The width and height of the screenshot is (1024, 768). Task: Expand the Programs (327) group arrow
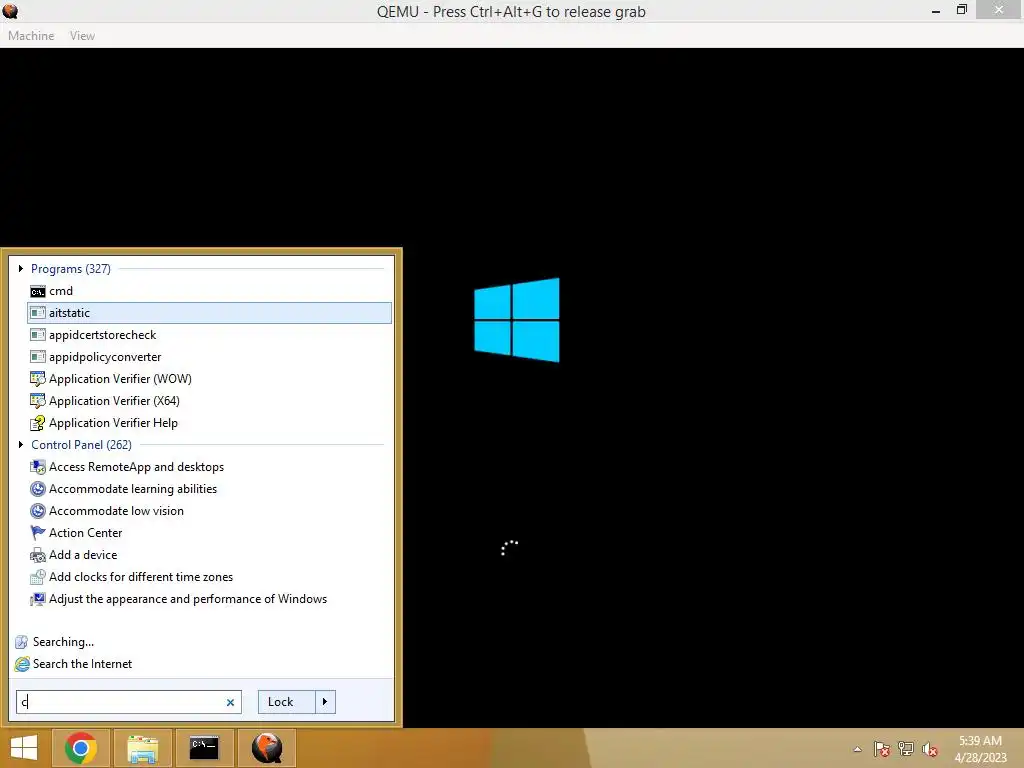pyautogui.click(x=21, y=268)
